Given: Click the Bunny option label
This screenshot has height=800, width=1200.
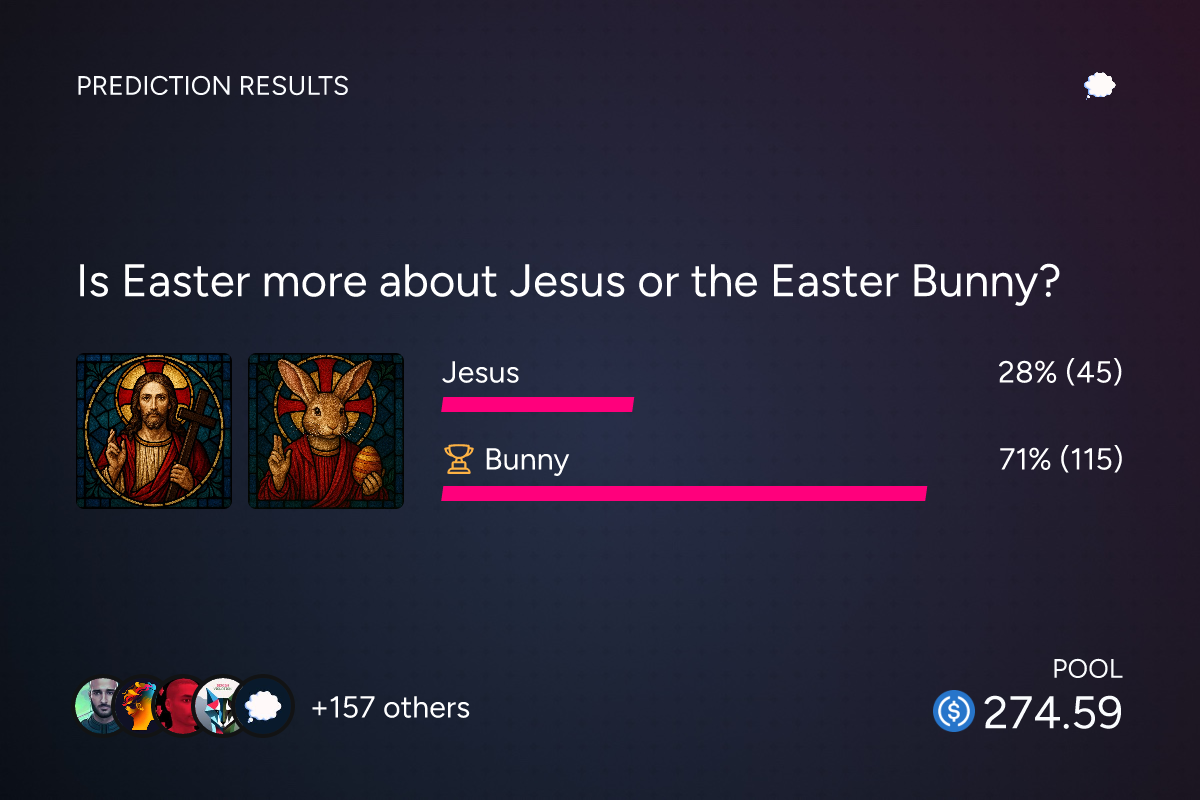Looking at the screenshot, I should pos(527,460).
